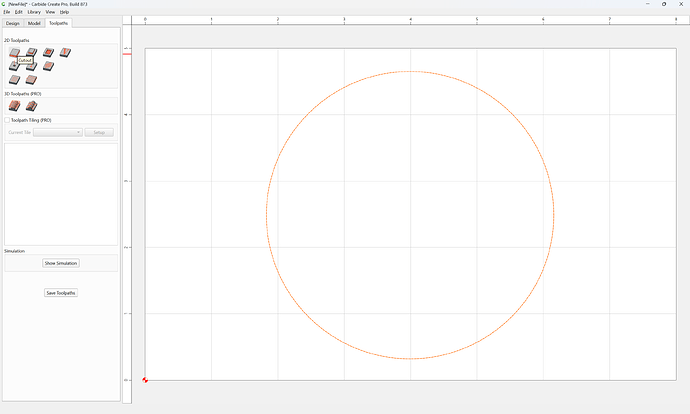Switch to the Design tab
The height and width of the screenshot is (414, 690).
(x=13, y=23)
